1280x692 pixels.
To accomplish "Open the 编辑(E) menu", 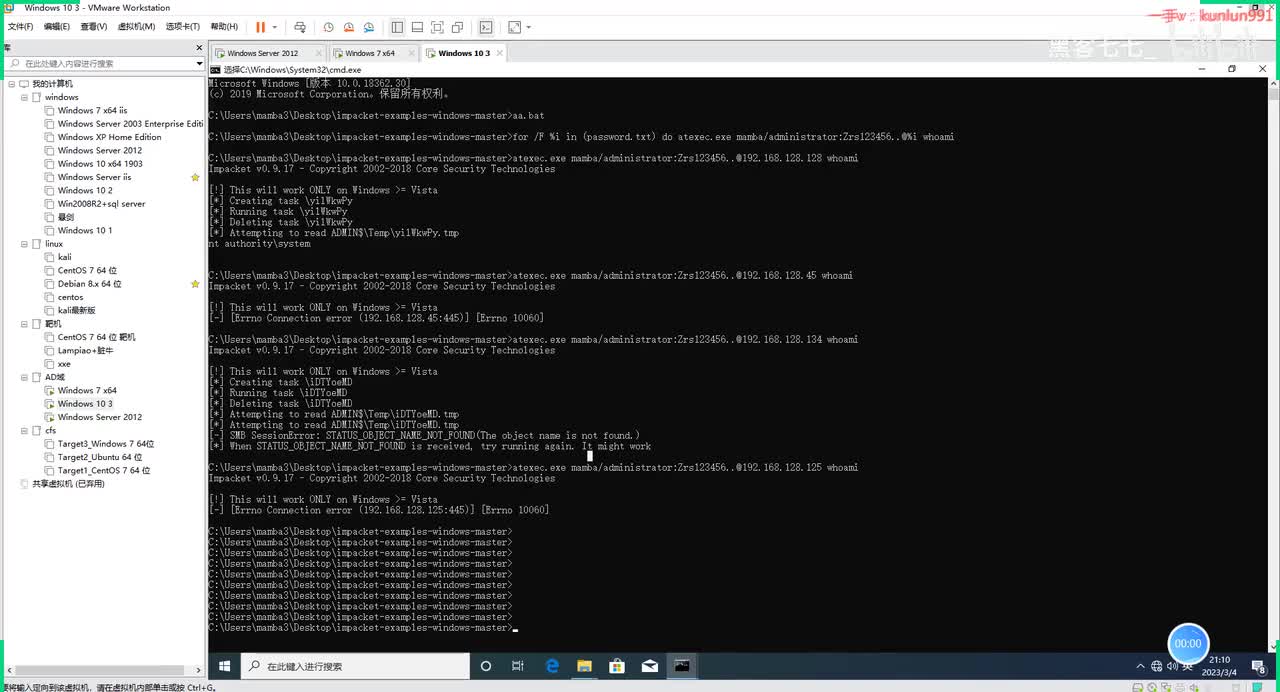I will click(x=56, y=27).
